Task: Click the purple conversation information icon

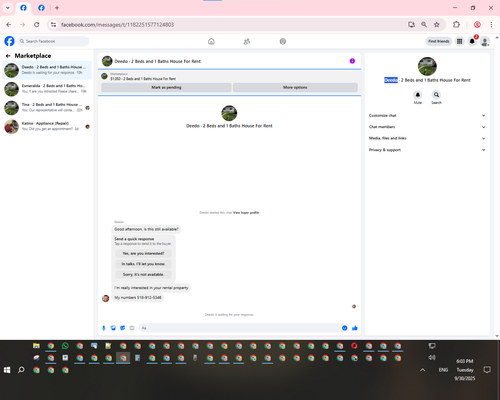Action: pos(352,61)
